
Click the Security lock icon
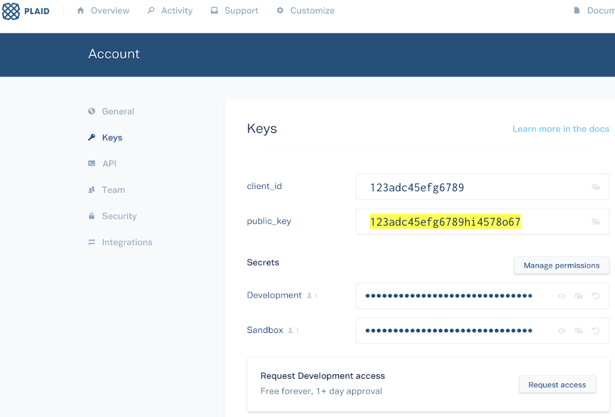click(92, 216)
